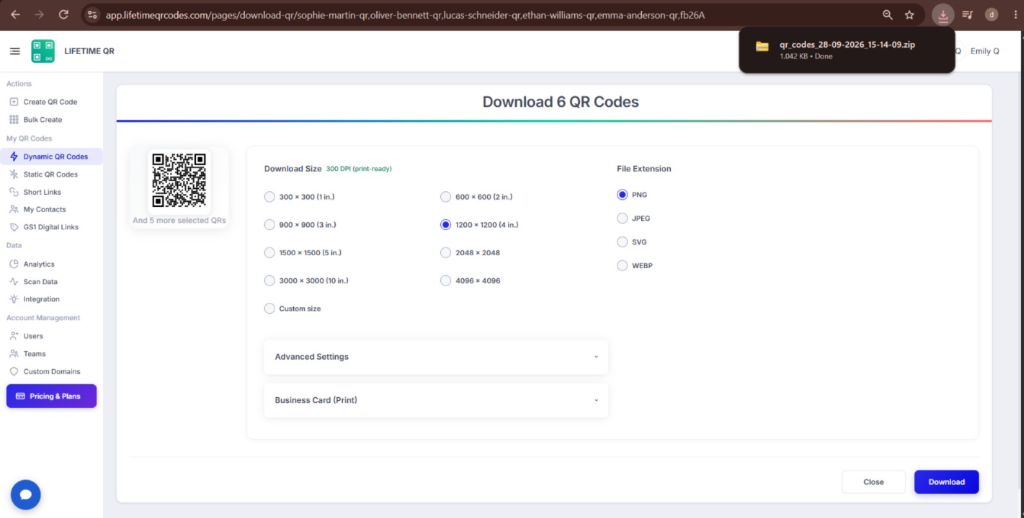Click the Dynamic QR Codes lightning icon
This screenshot has width=1024, height=518.
coord(14,157)
